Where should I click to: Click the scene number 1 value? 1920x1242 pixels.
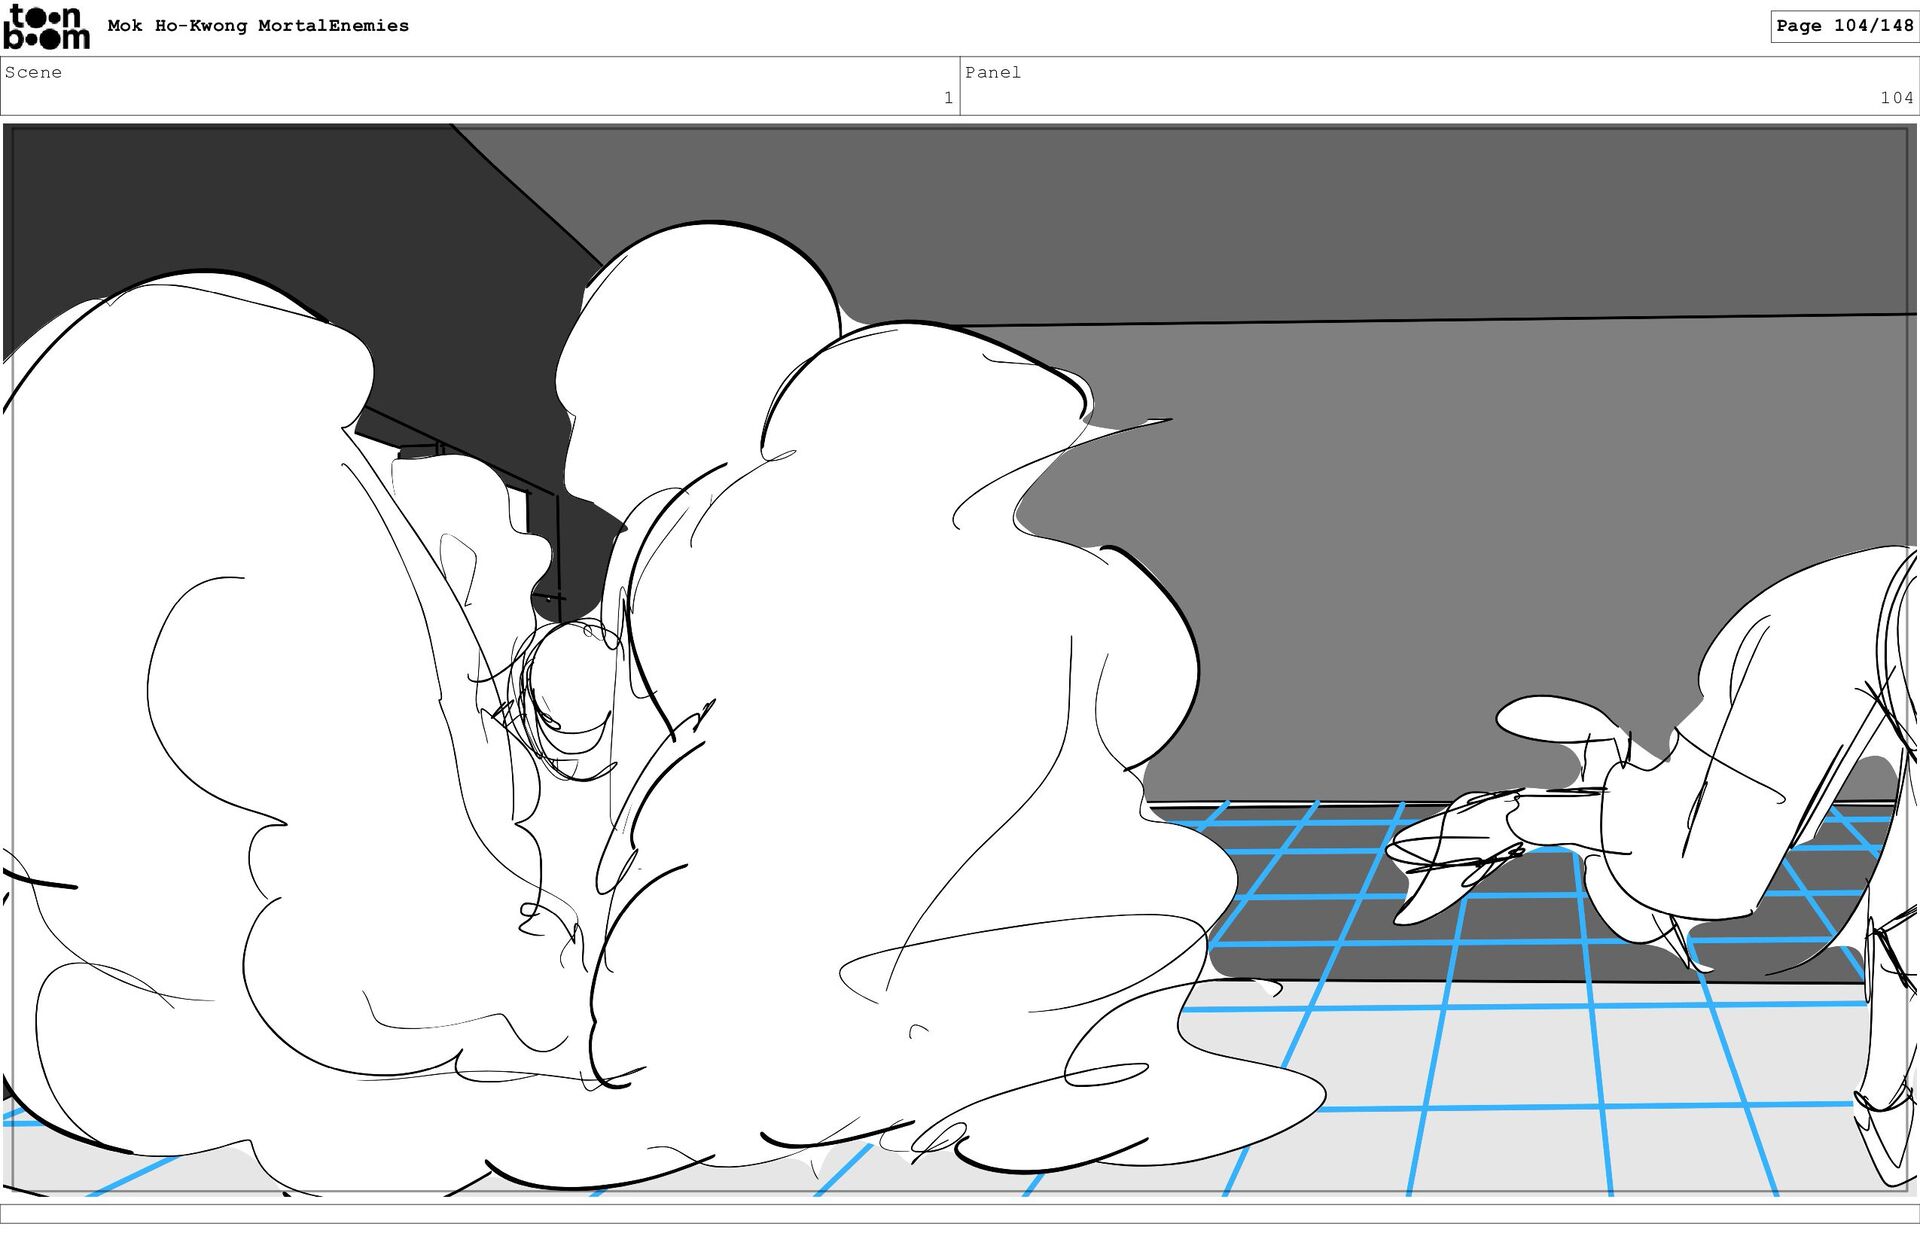click(x=948, y=98)
